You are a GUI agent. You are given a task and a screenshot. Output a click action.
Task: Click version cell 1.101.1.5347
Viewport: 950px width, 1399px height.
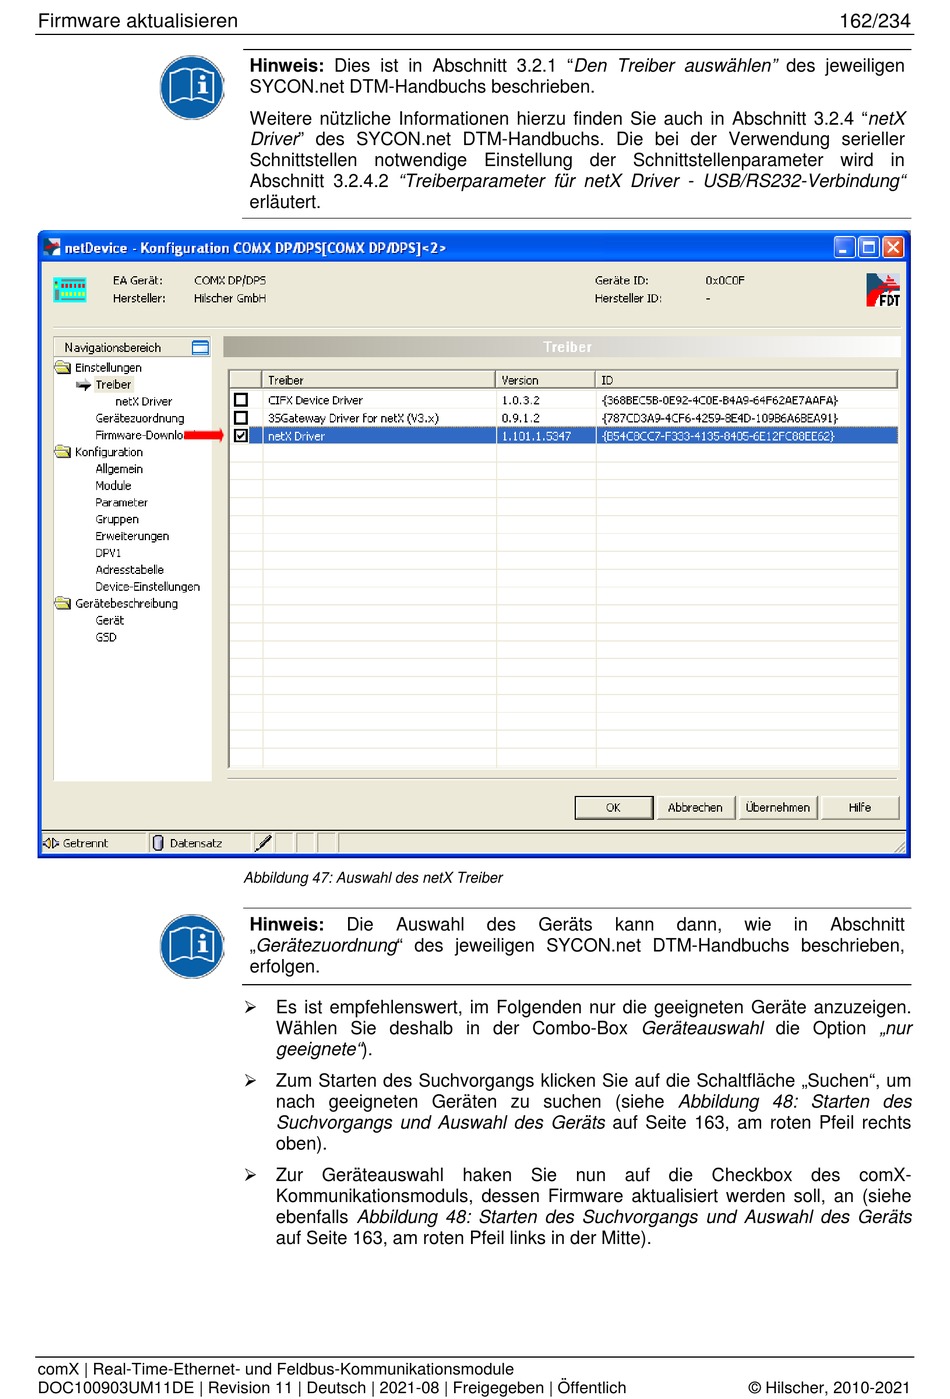(536, 436)
